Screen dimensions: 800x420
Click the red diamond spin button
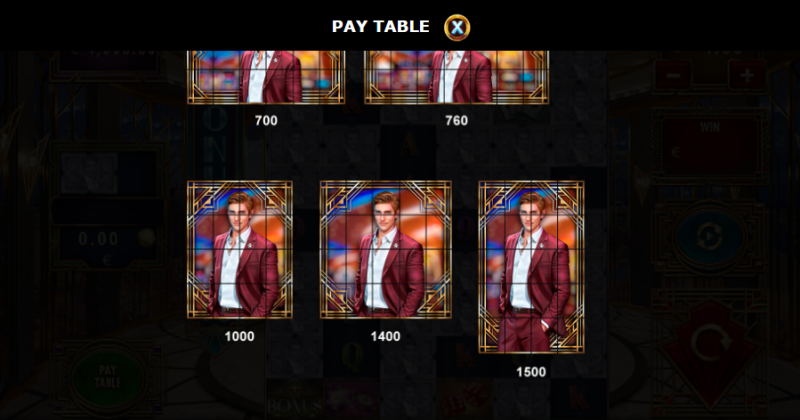710,348
